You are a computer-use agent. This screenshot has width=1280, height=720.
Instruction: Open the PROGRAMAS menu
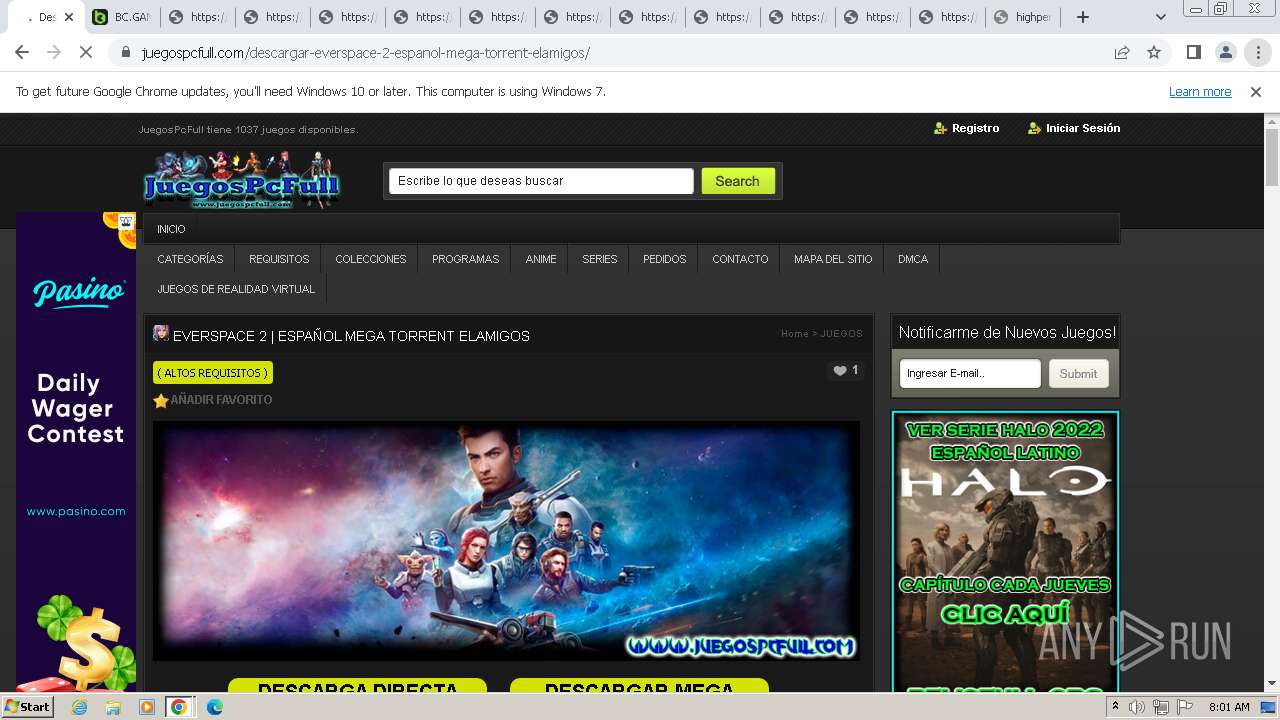[465, 259]
